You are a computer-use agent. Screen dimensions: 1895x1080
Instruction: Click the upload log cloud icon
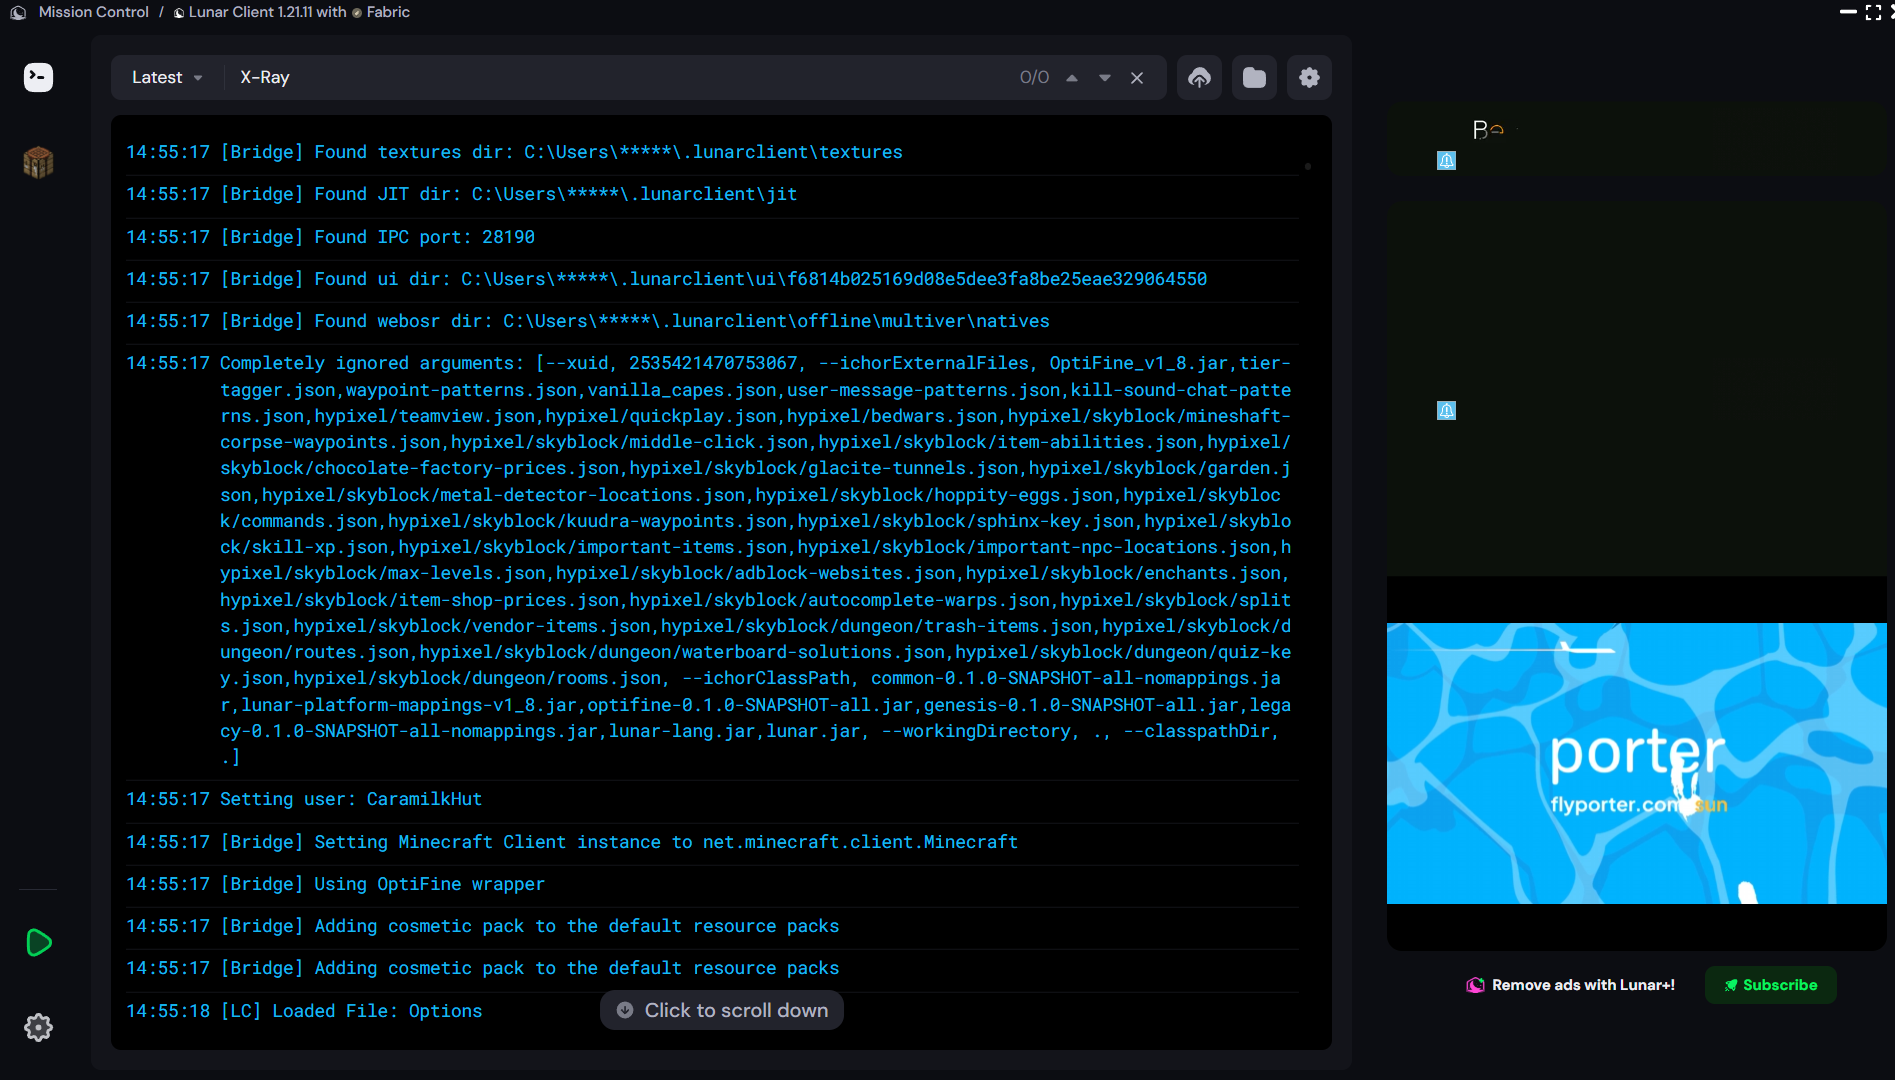pyautogui.click(x=1199, y=78)
